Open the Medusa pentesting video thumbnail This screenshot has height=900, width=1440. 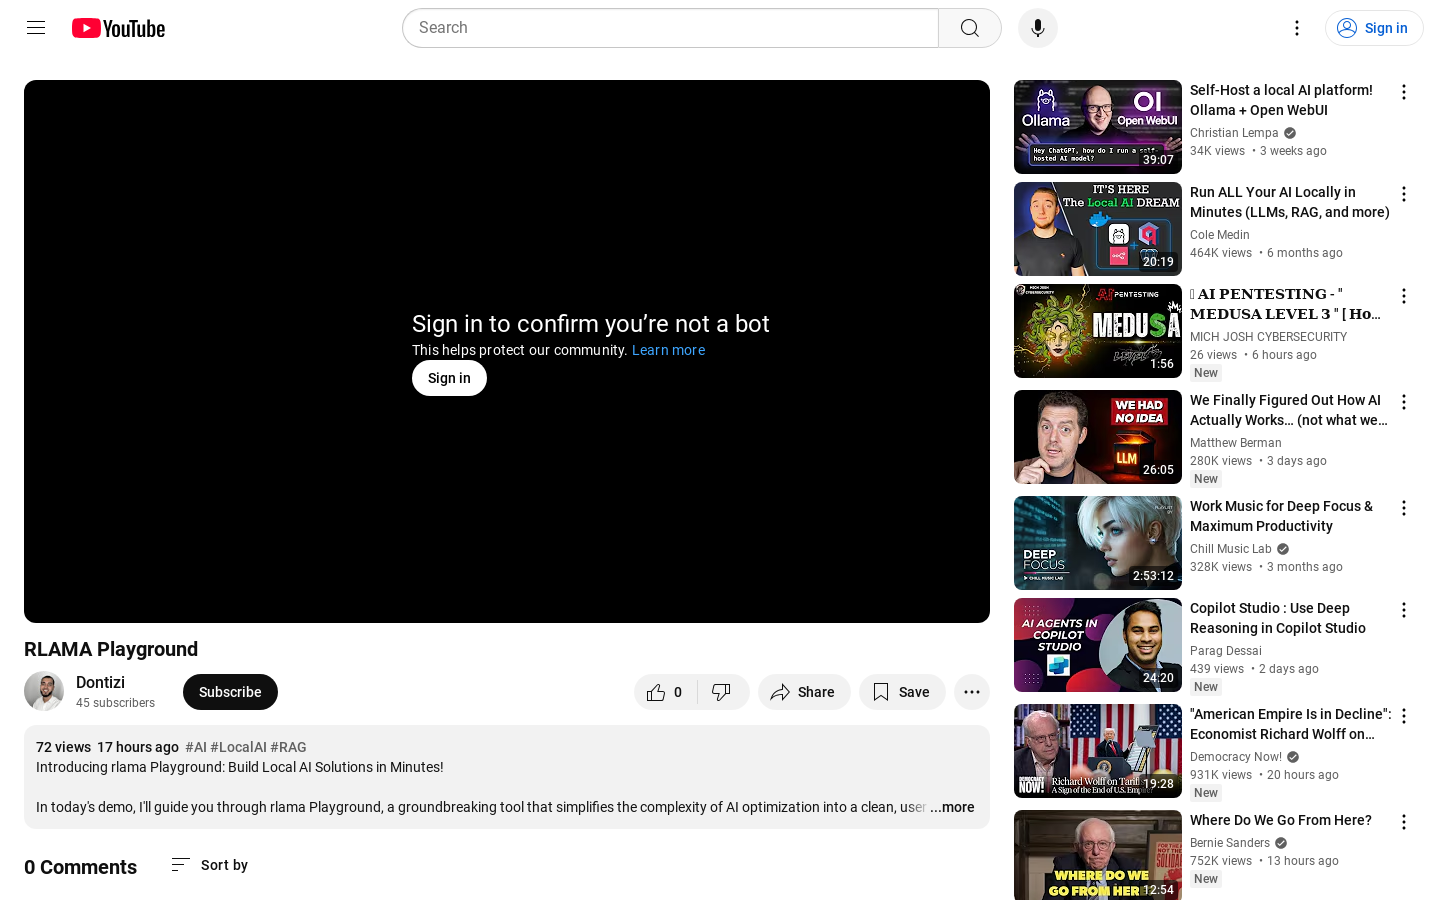[x=1098, y=331]
